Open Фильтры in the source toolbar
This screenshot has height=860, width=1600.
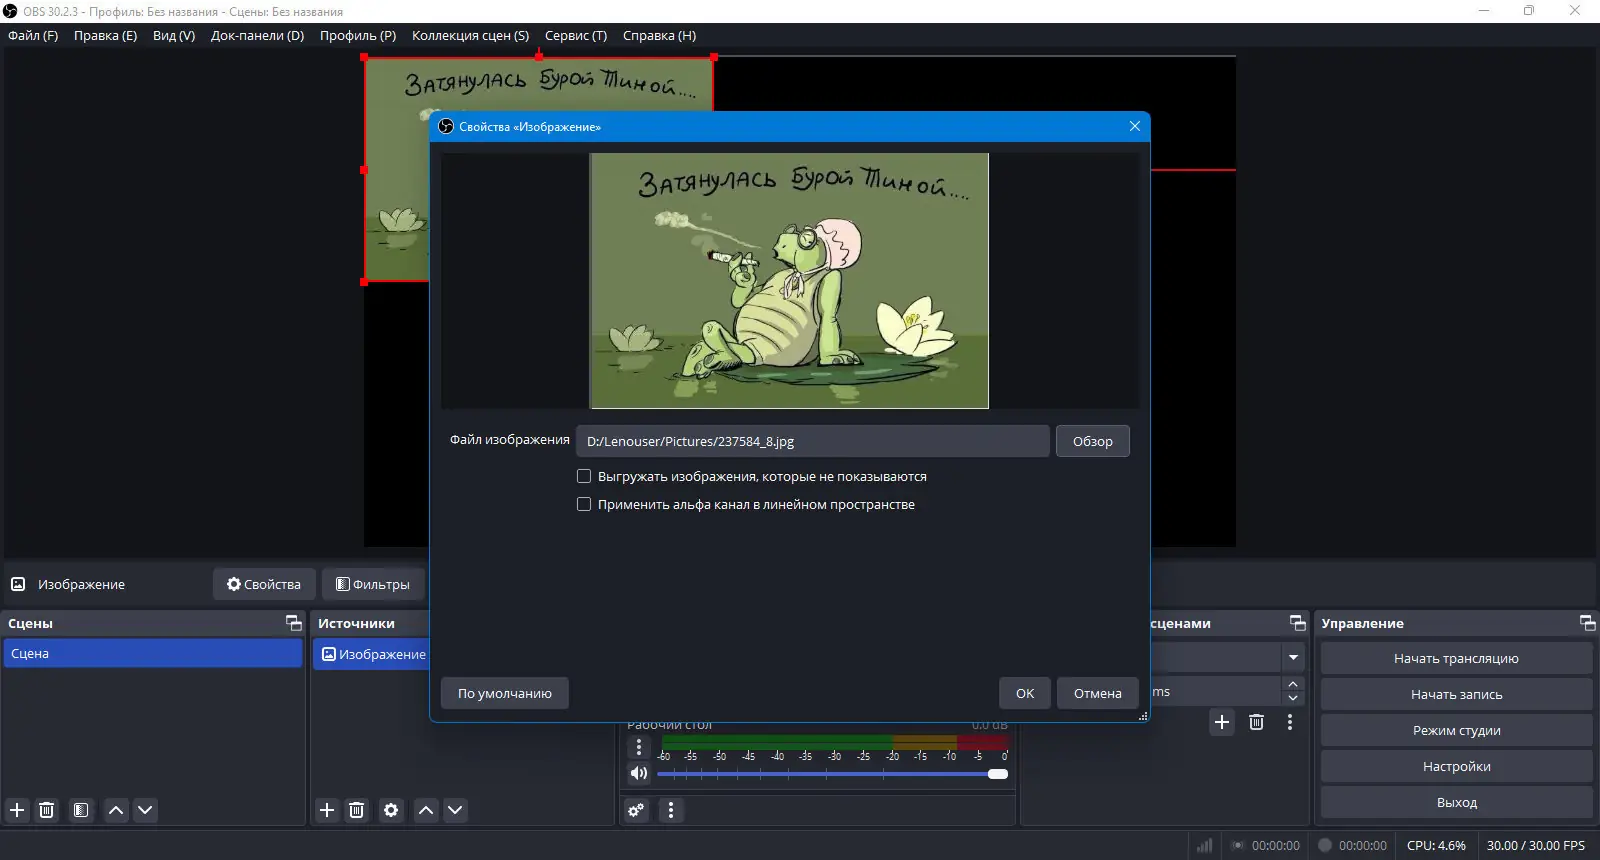tap(373, 584)
